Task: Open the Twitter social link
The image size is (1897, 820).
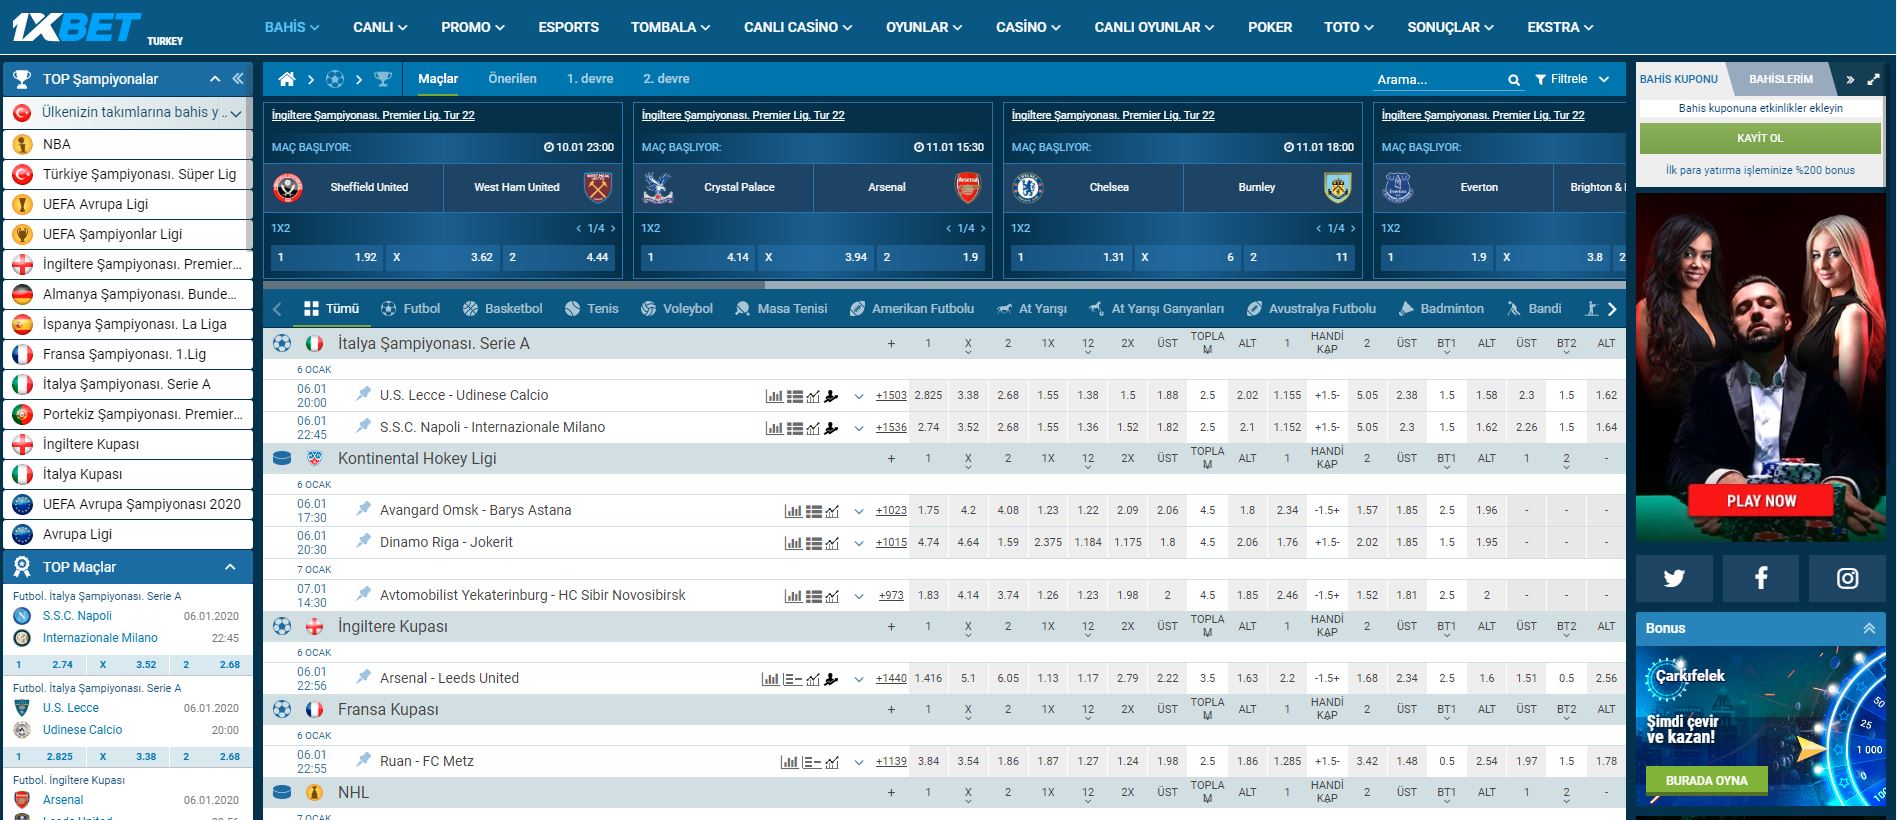Action: [x=1674, y=577]
